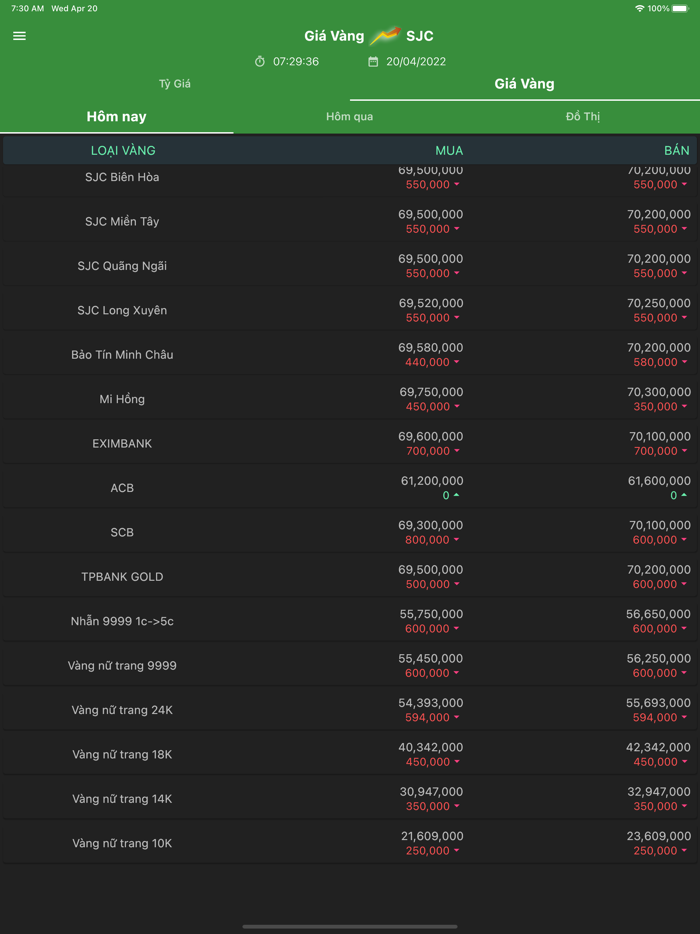Open the hamburger menu
700x934 pixels.
20,36
